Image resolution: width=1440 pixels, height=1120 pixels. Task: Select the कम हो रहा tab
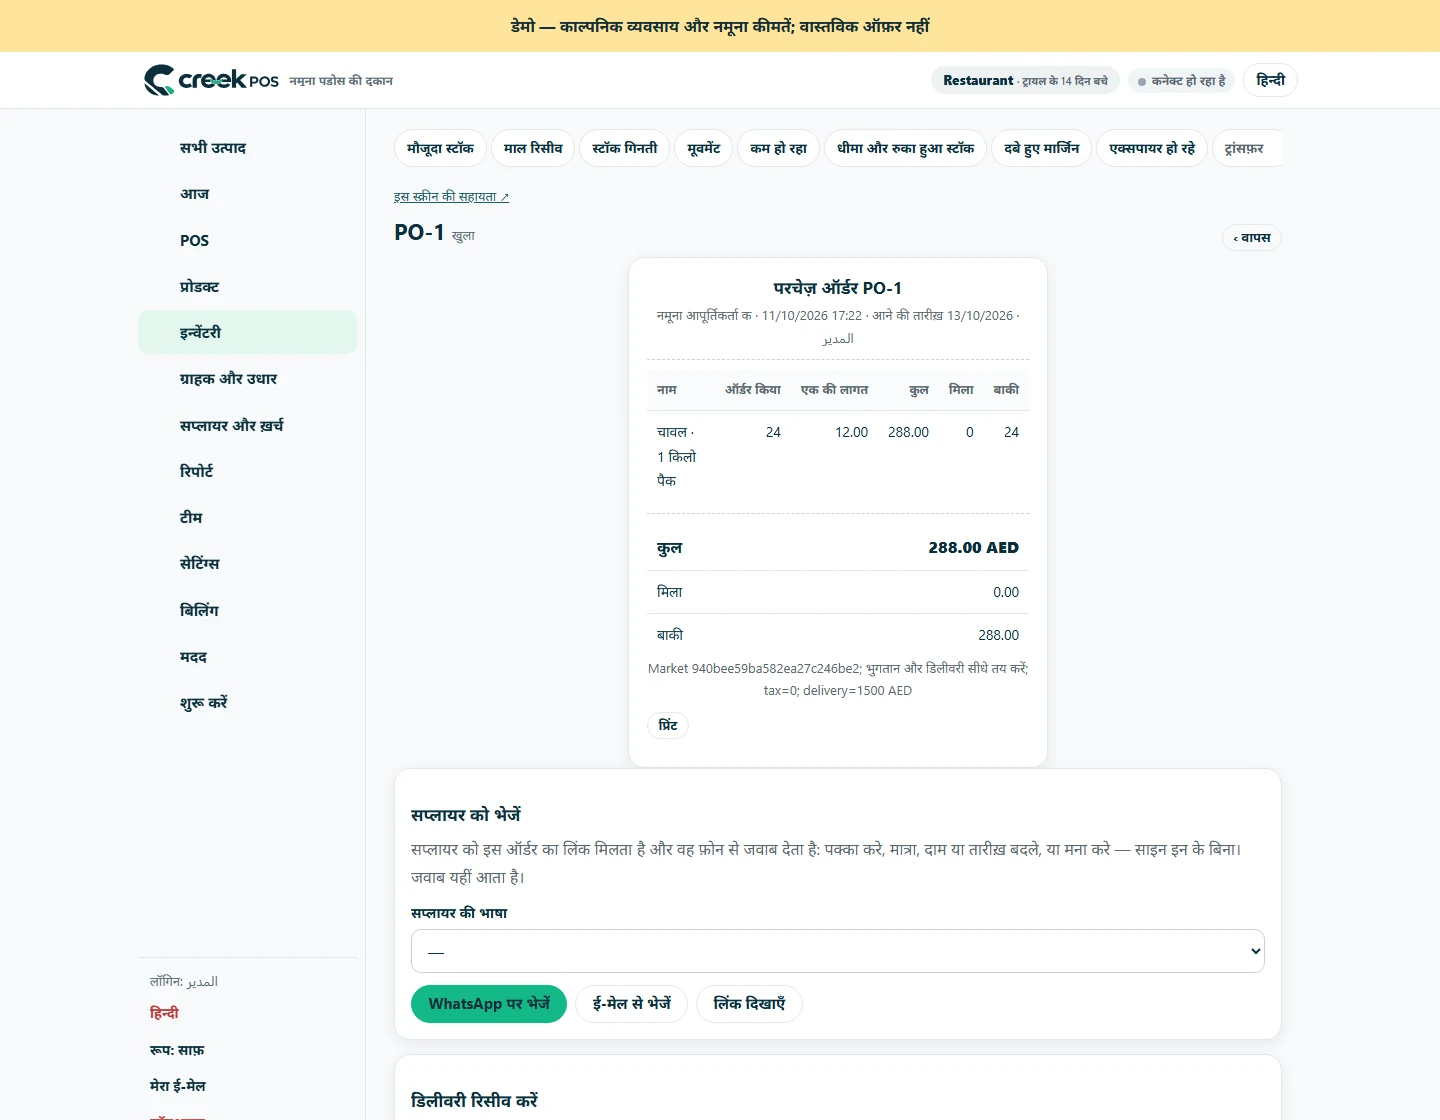click(x=779, y=148)
